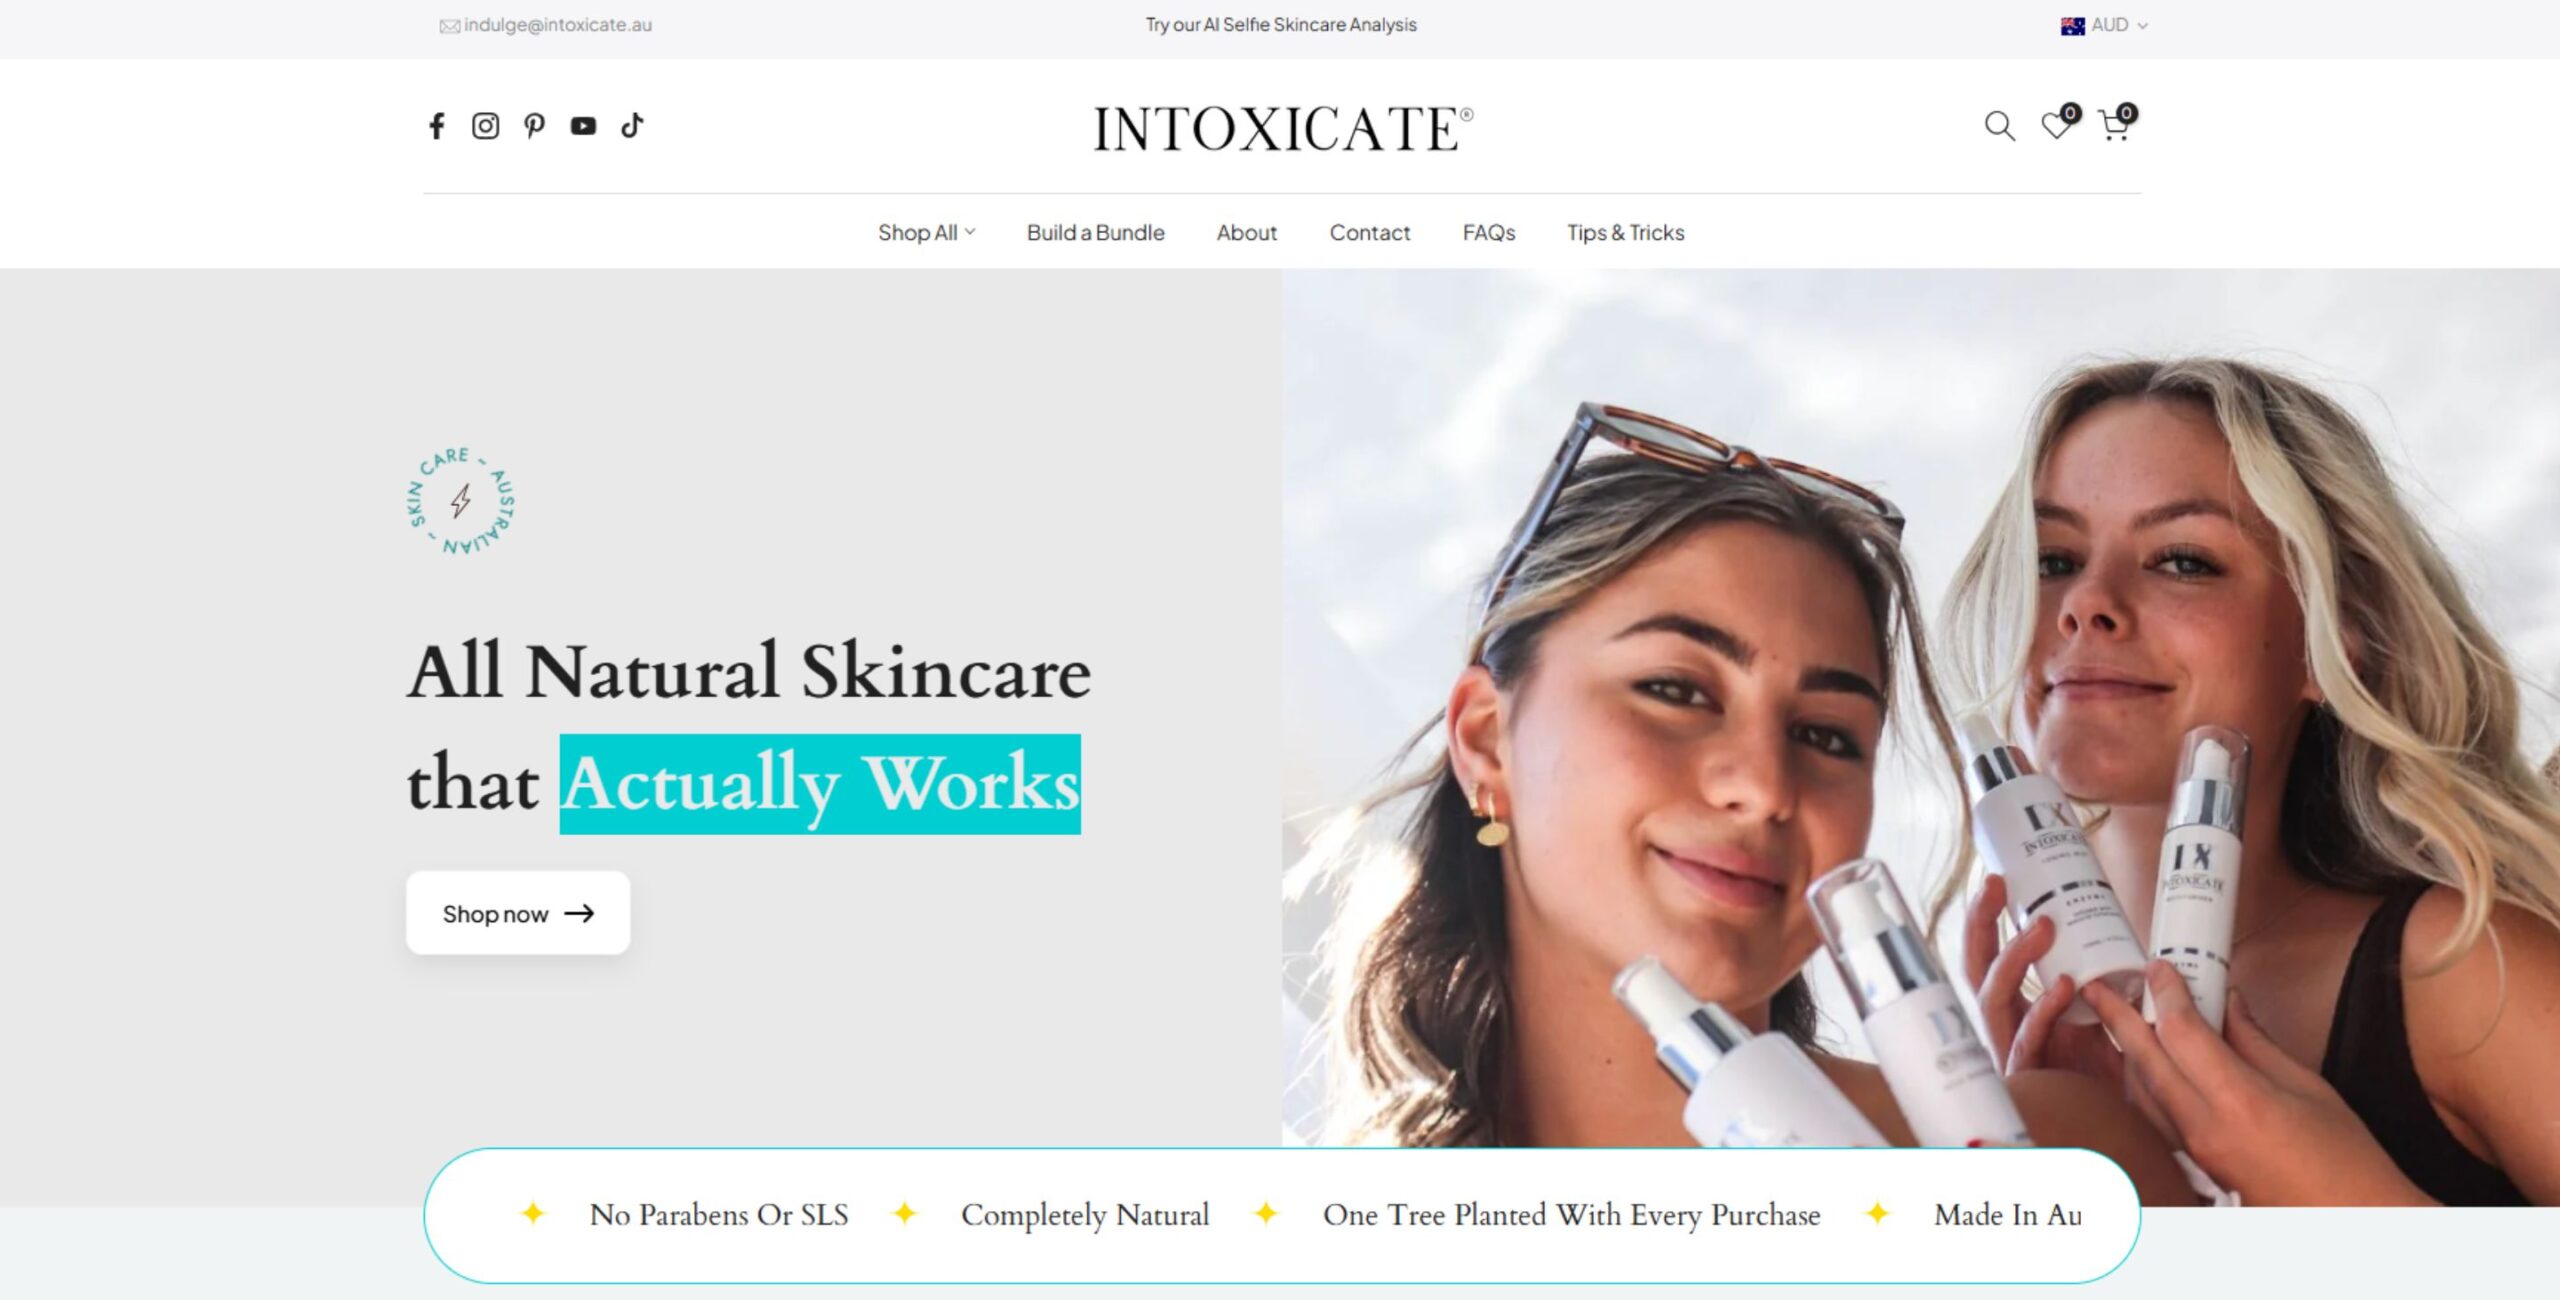Try the AI Selfie Skincare Analysis link

pos(1281,25)
